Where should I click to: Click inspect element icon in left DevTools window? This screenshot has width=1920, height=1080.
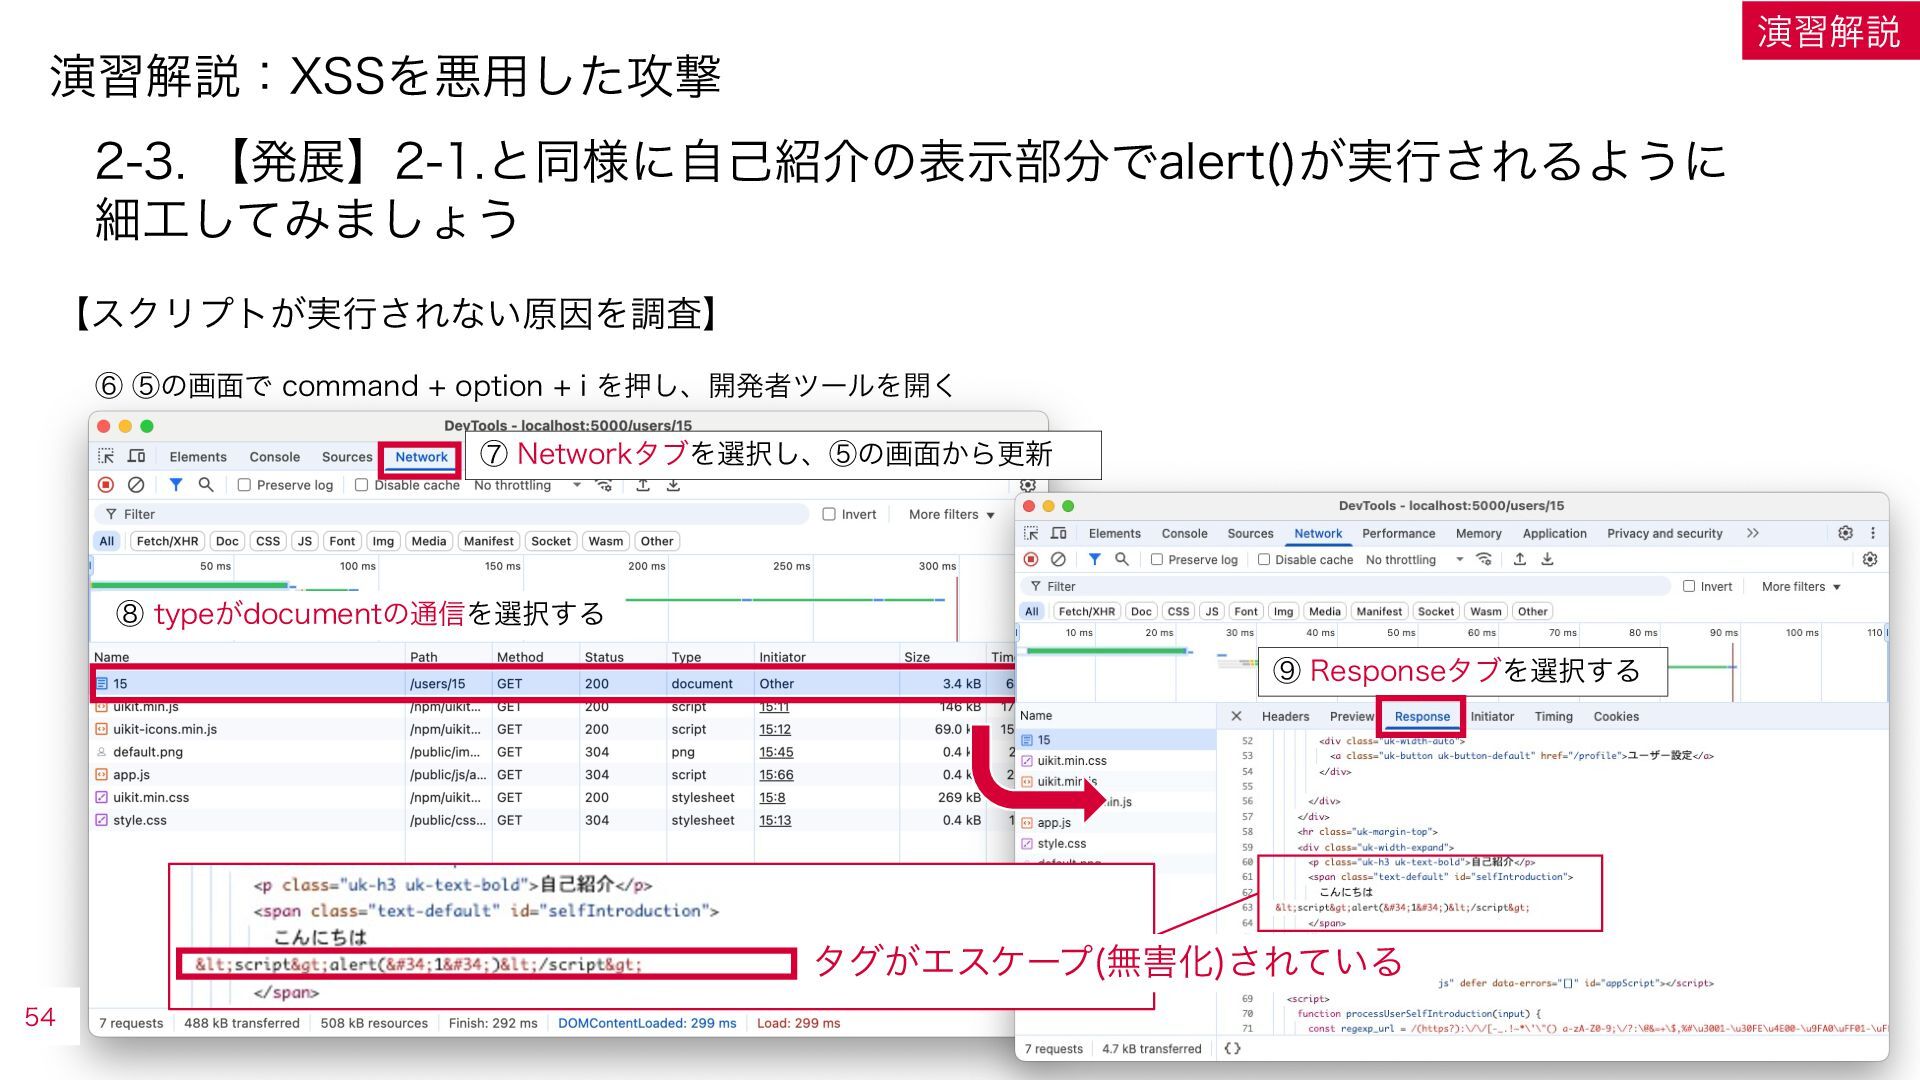tap(106, 457)
